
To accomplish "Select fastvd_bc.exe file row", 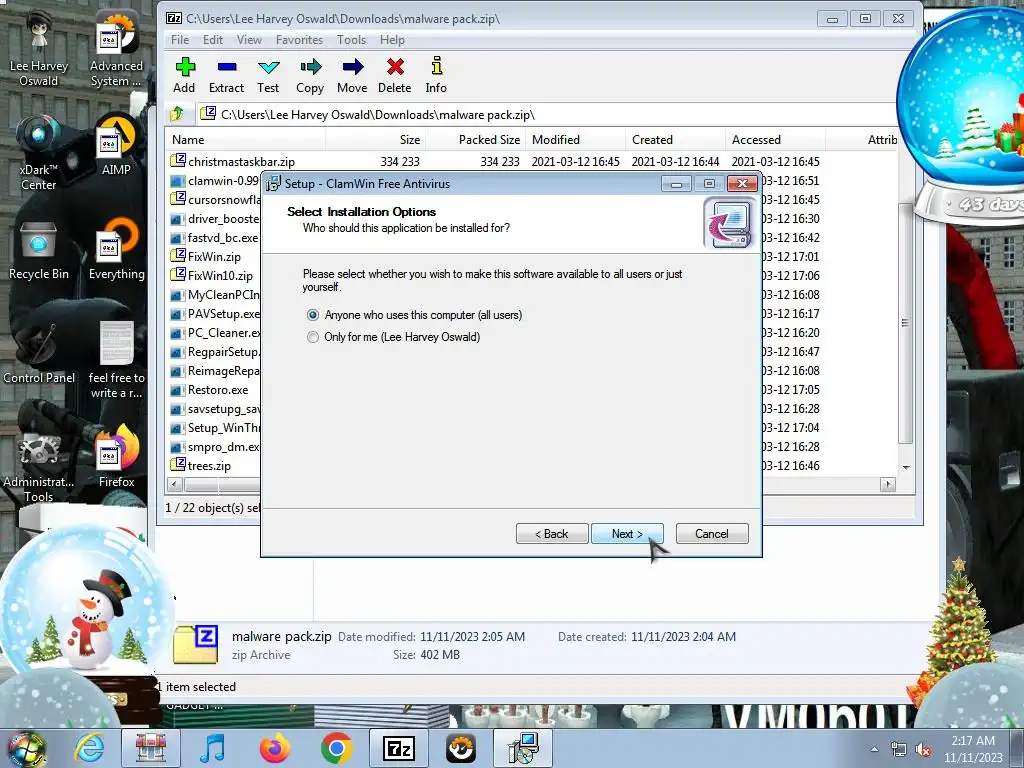I will tap(215, 238).
